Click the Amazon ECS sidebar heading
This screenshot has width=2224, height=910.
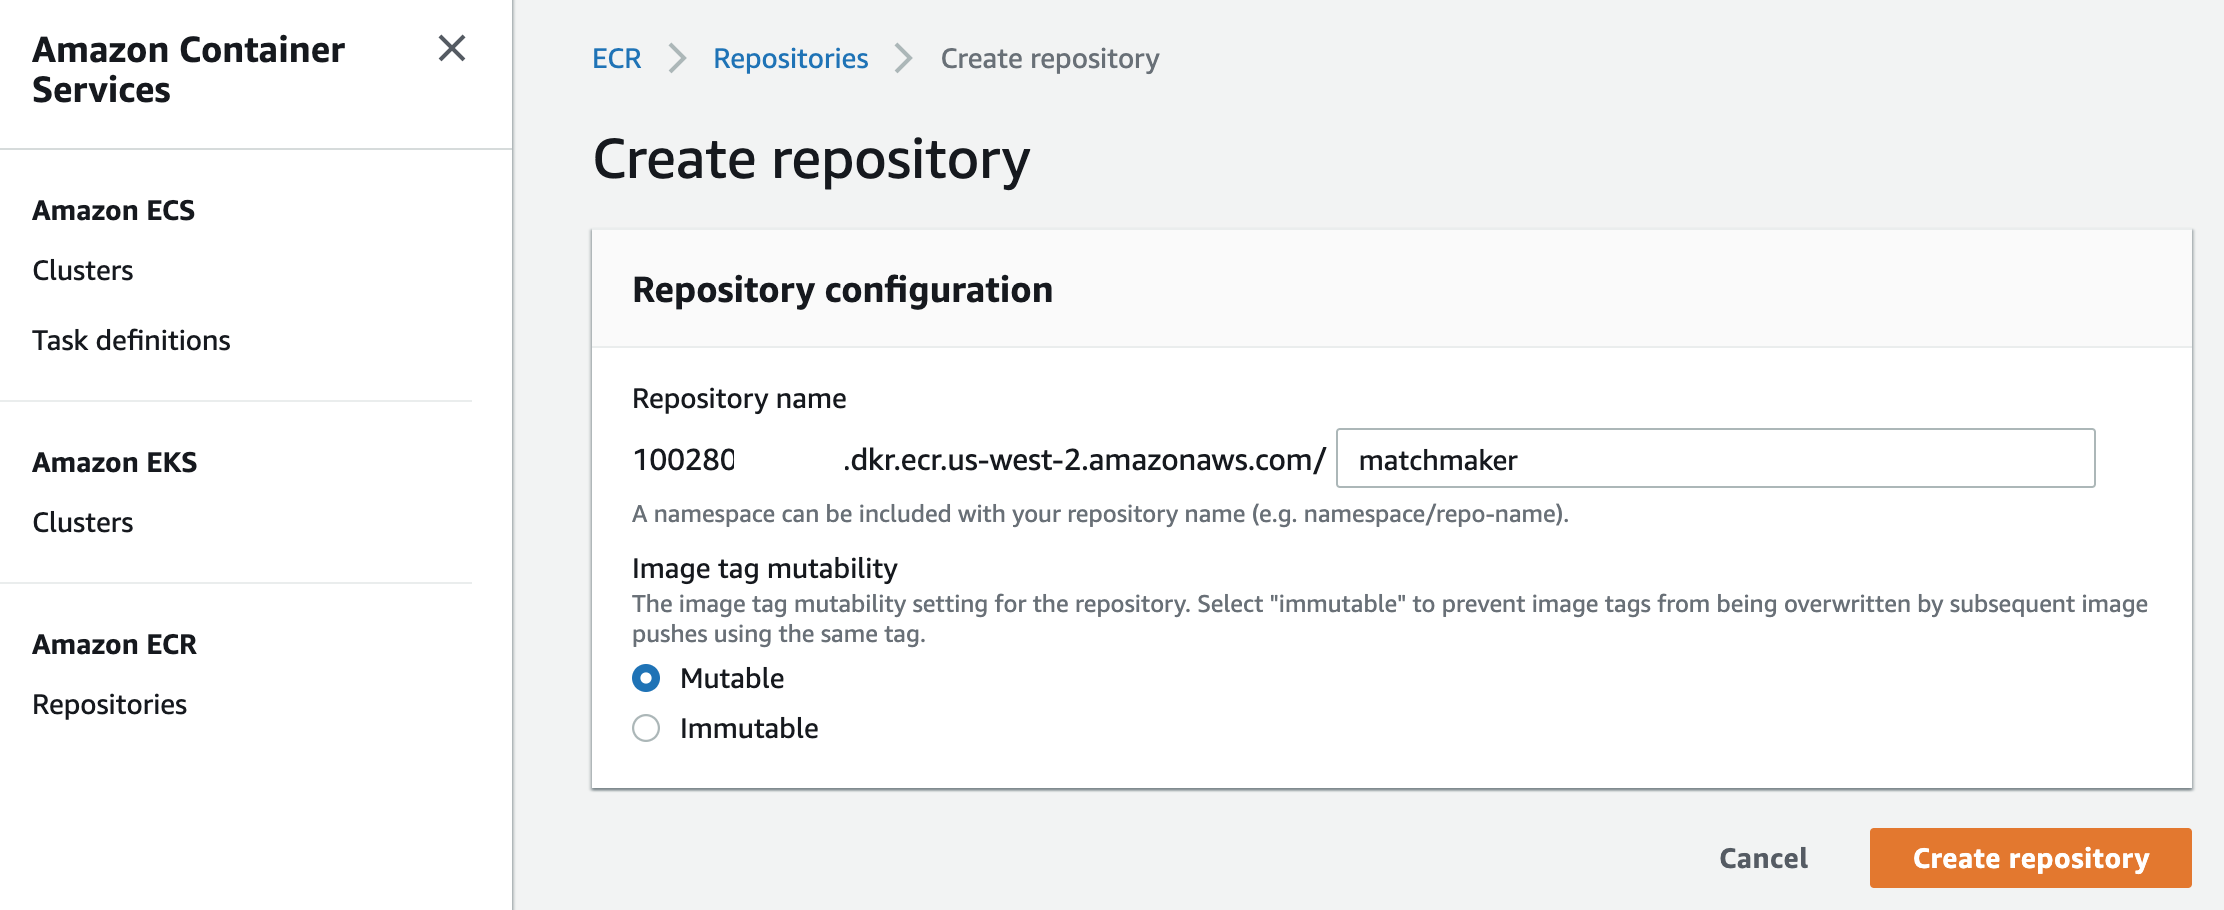[x=114, y=210]
